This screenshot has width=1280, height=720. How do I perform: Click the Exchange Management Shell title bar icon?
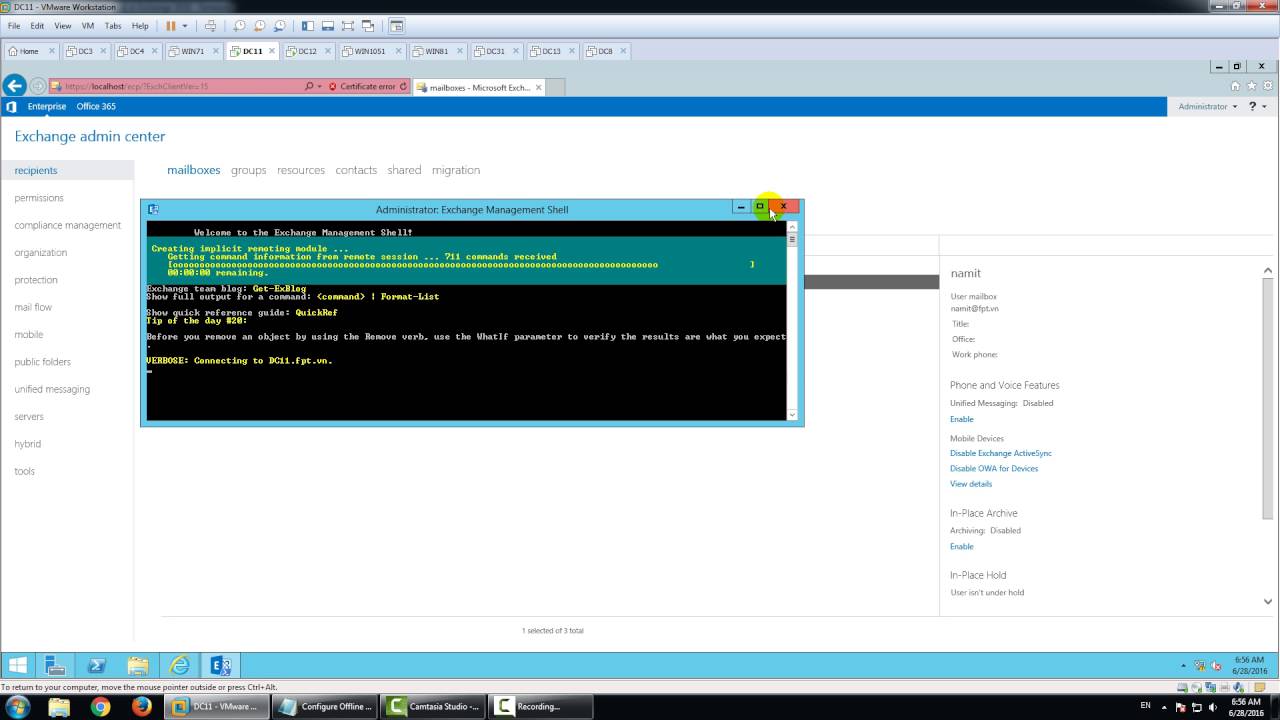[153, 209]
